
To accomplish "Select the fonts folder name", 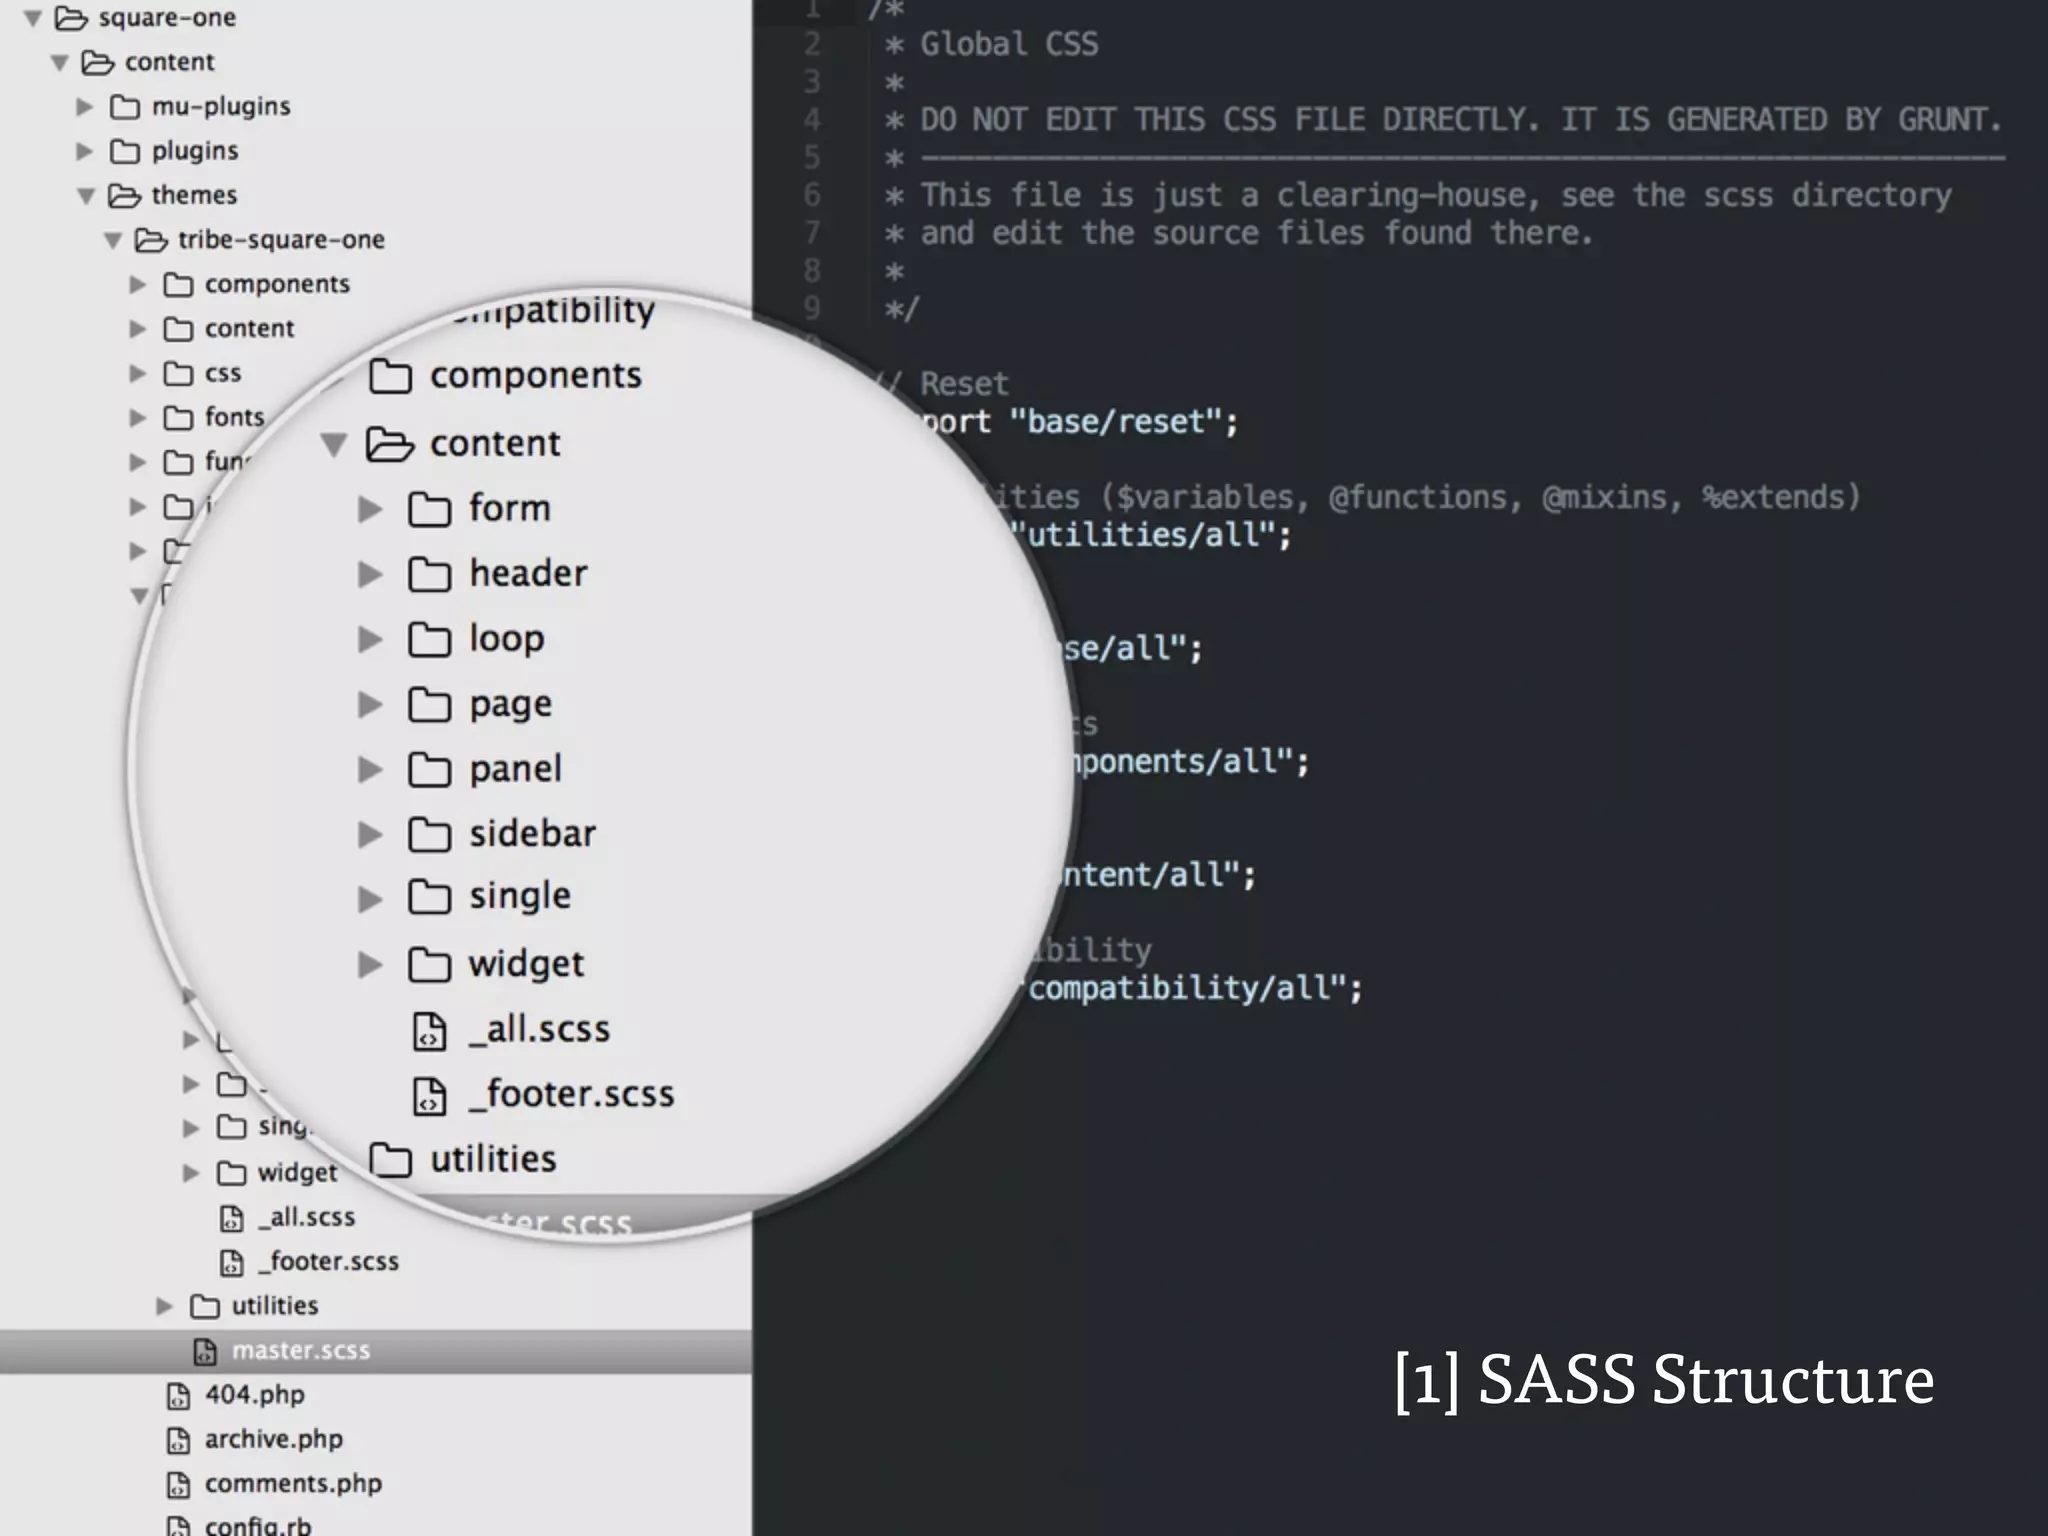I will (235, 416).
